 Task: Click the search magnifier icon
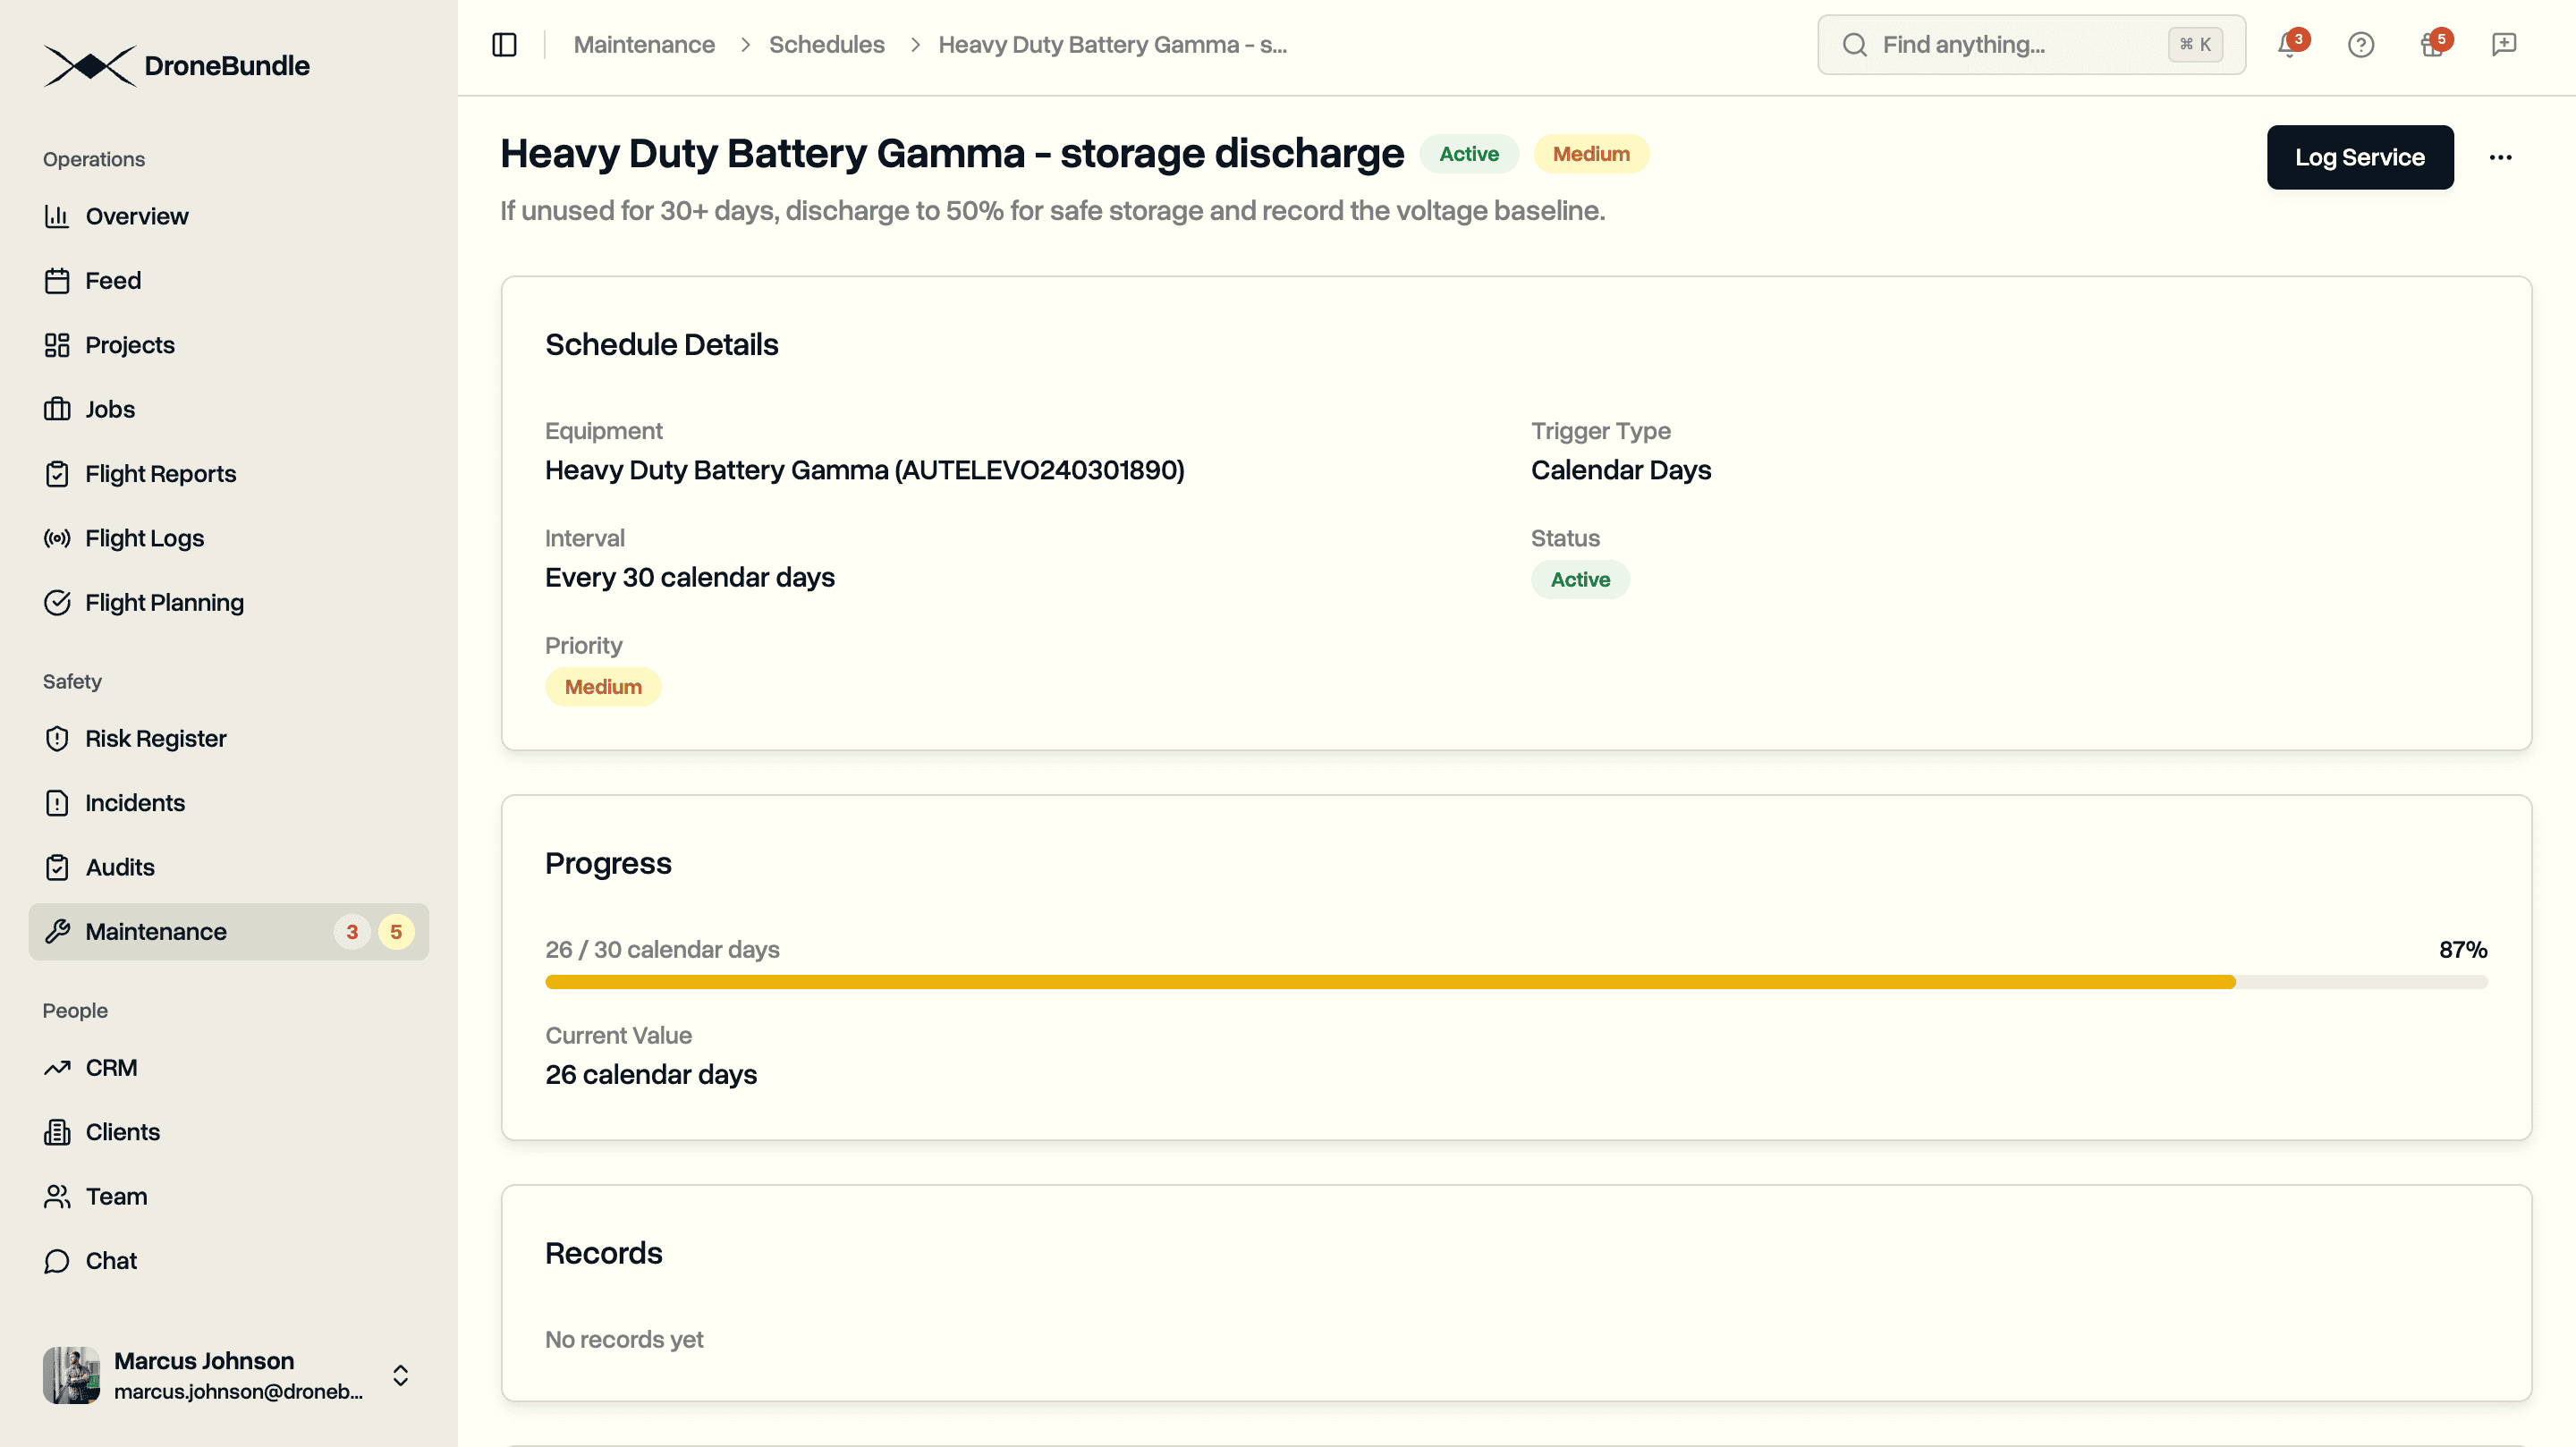pos(1855,45)
